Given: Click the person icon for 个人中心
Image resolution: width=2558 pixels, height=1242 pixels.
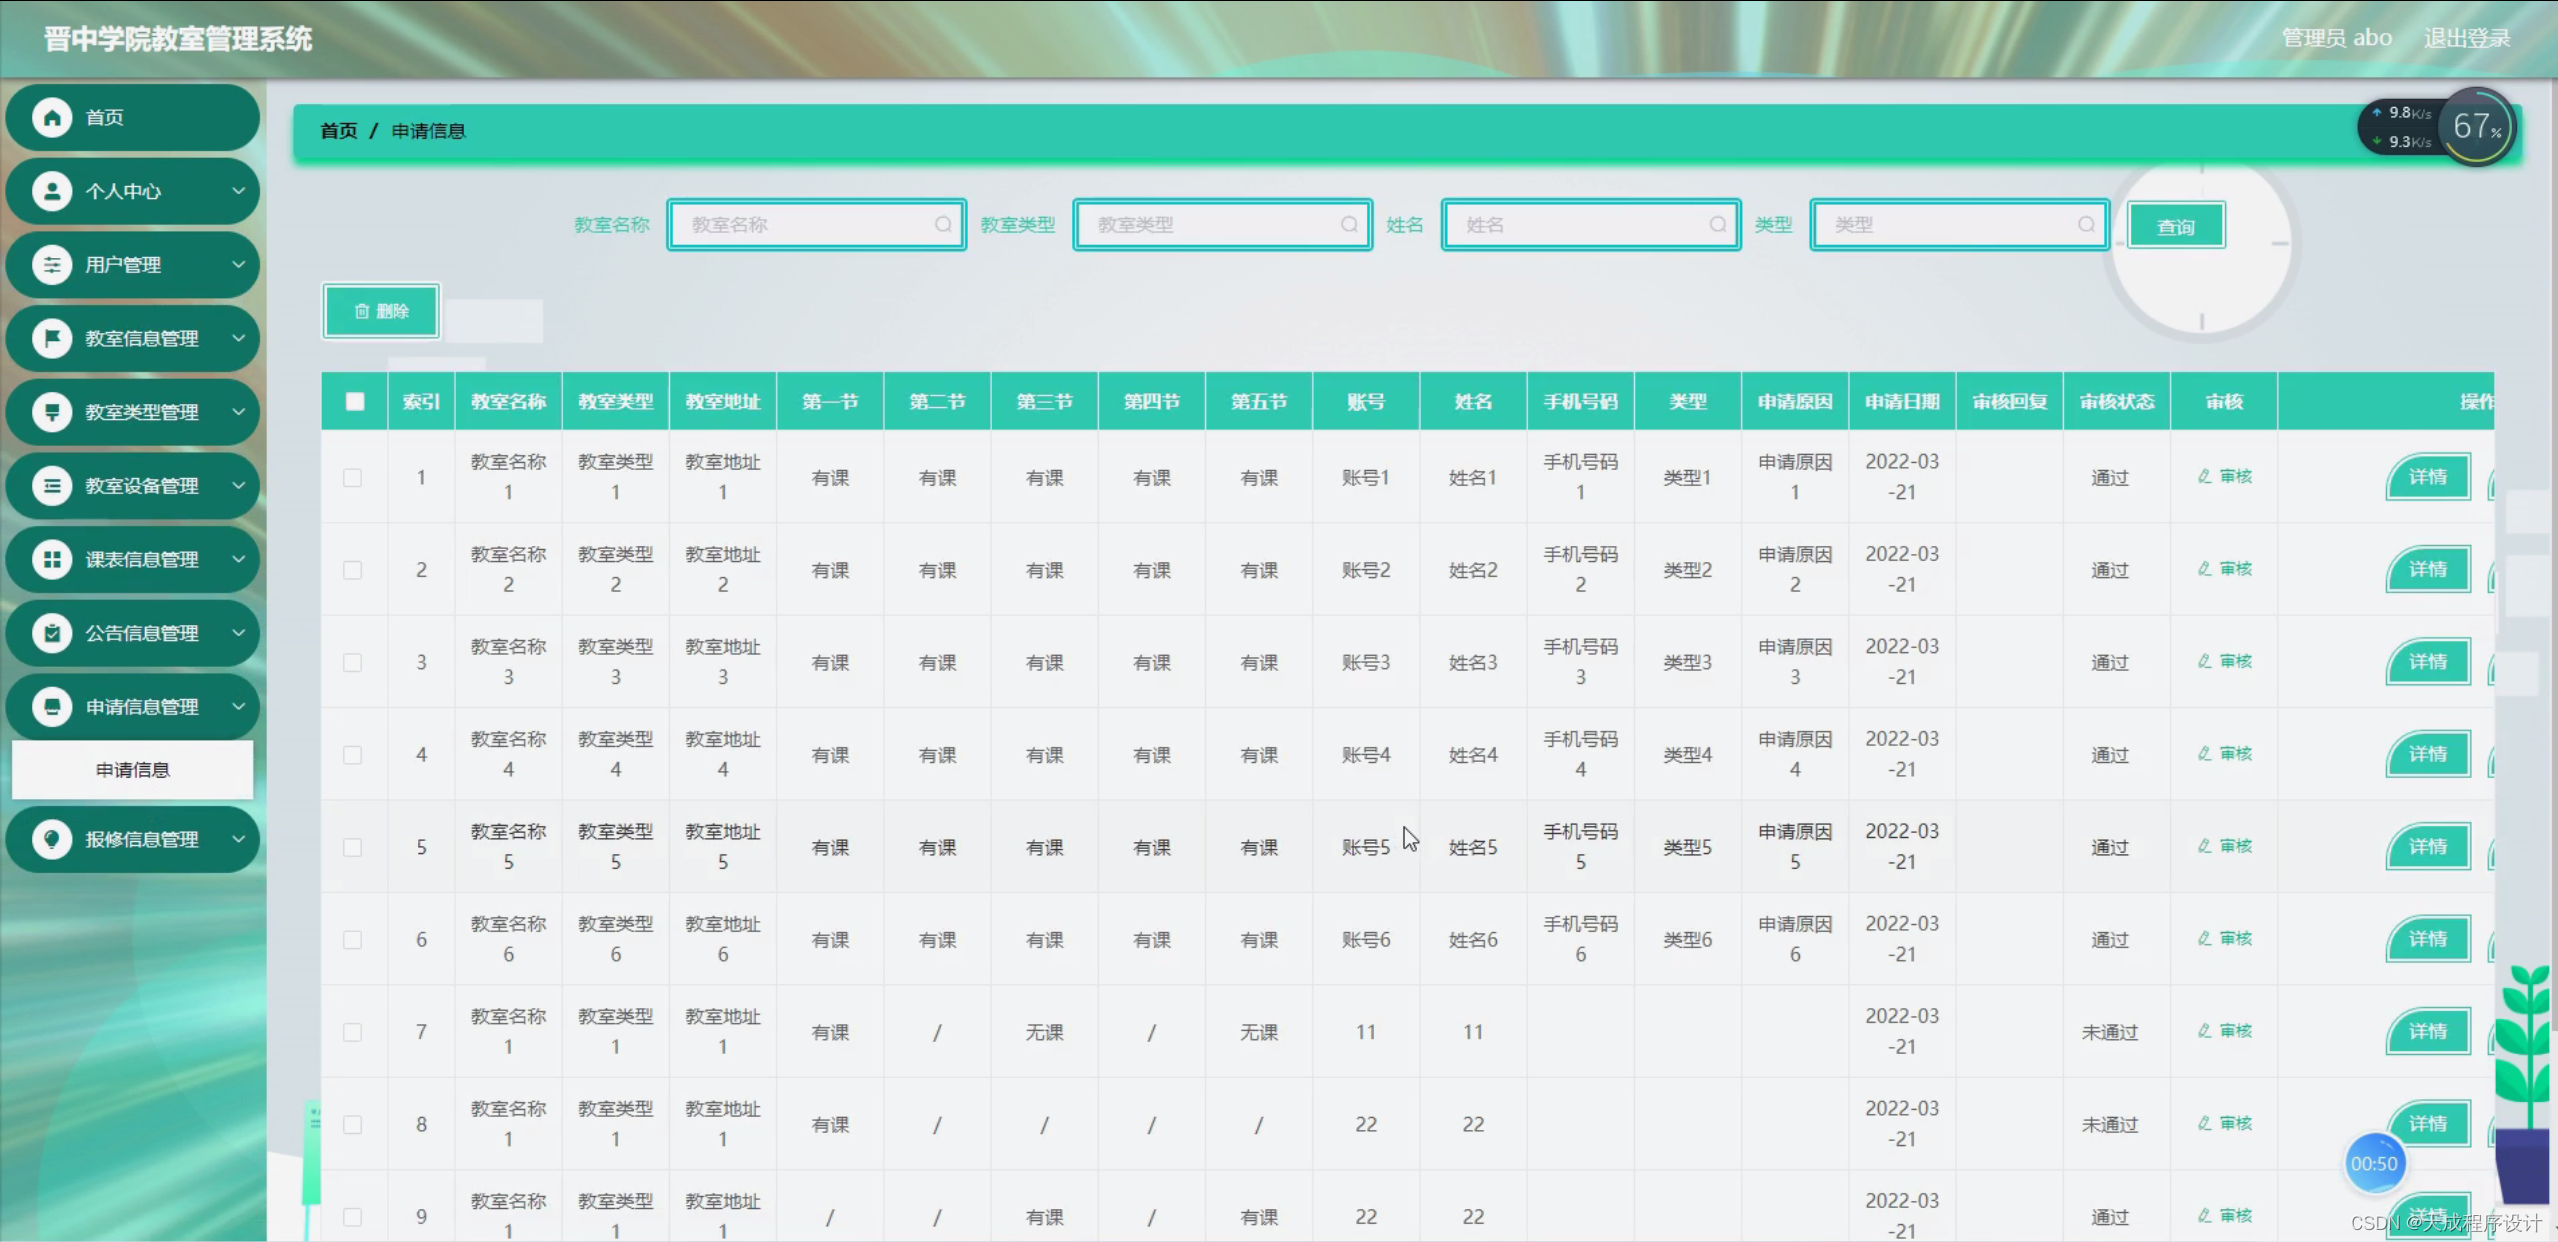Looking at the screenshot, I should pyautogui.click(x=52, y=191).
